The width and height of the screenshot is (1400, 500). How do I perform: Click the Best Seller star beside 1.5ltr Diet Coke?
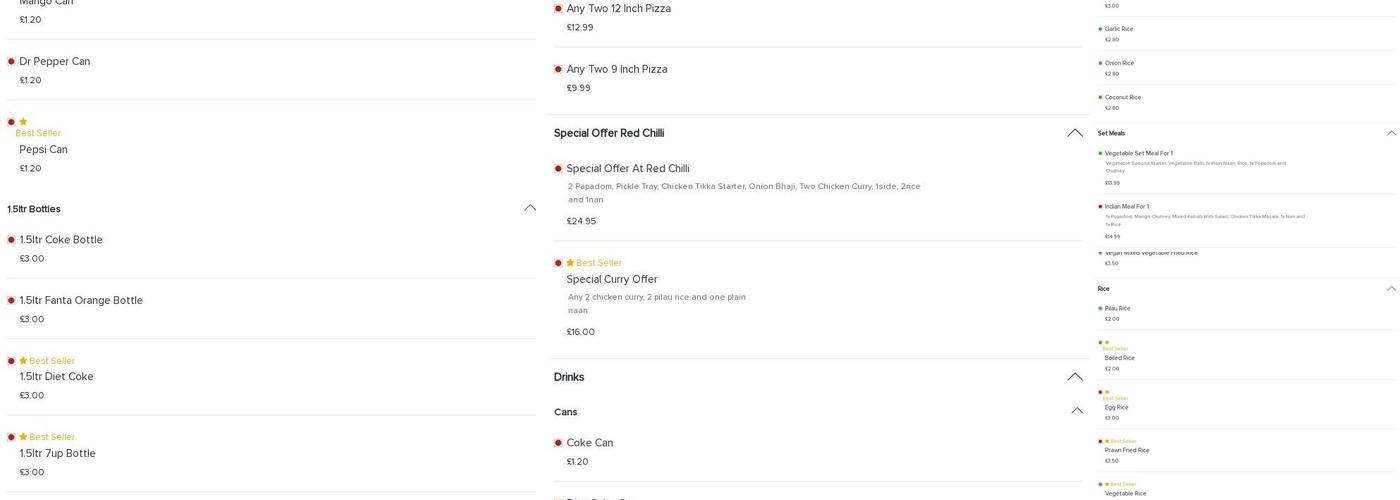coord(23,361)
